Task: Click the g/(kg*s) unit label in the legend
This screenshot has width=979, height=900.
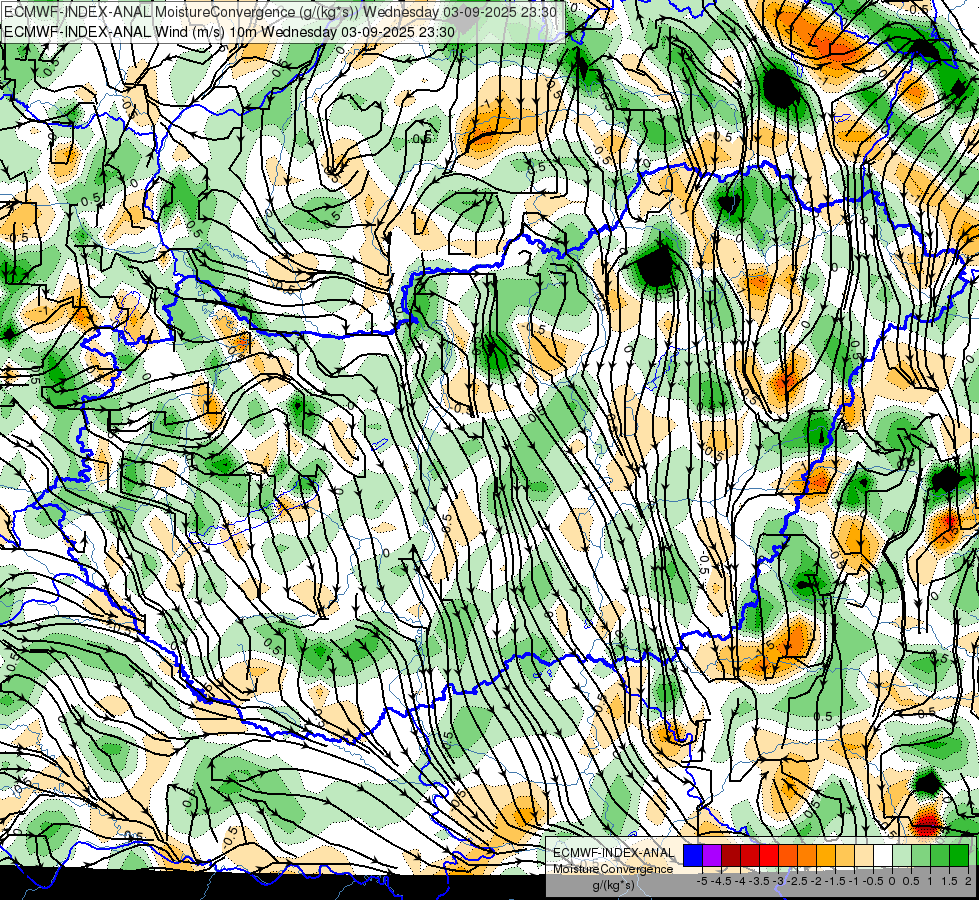Action: [613, 886]
